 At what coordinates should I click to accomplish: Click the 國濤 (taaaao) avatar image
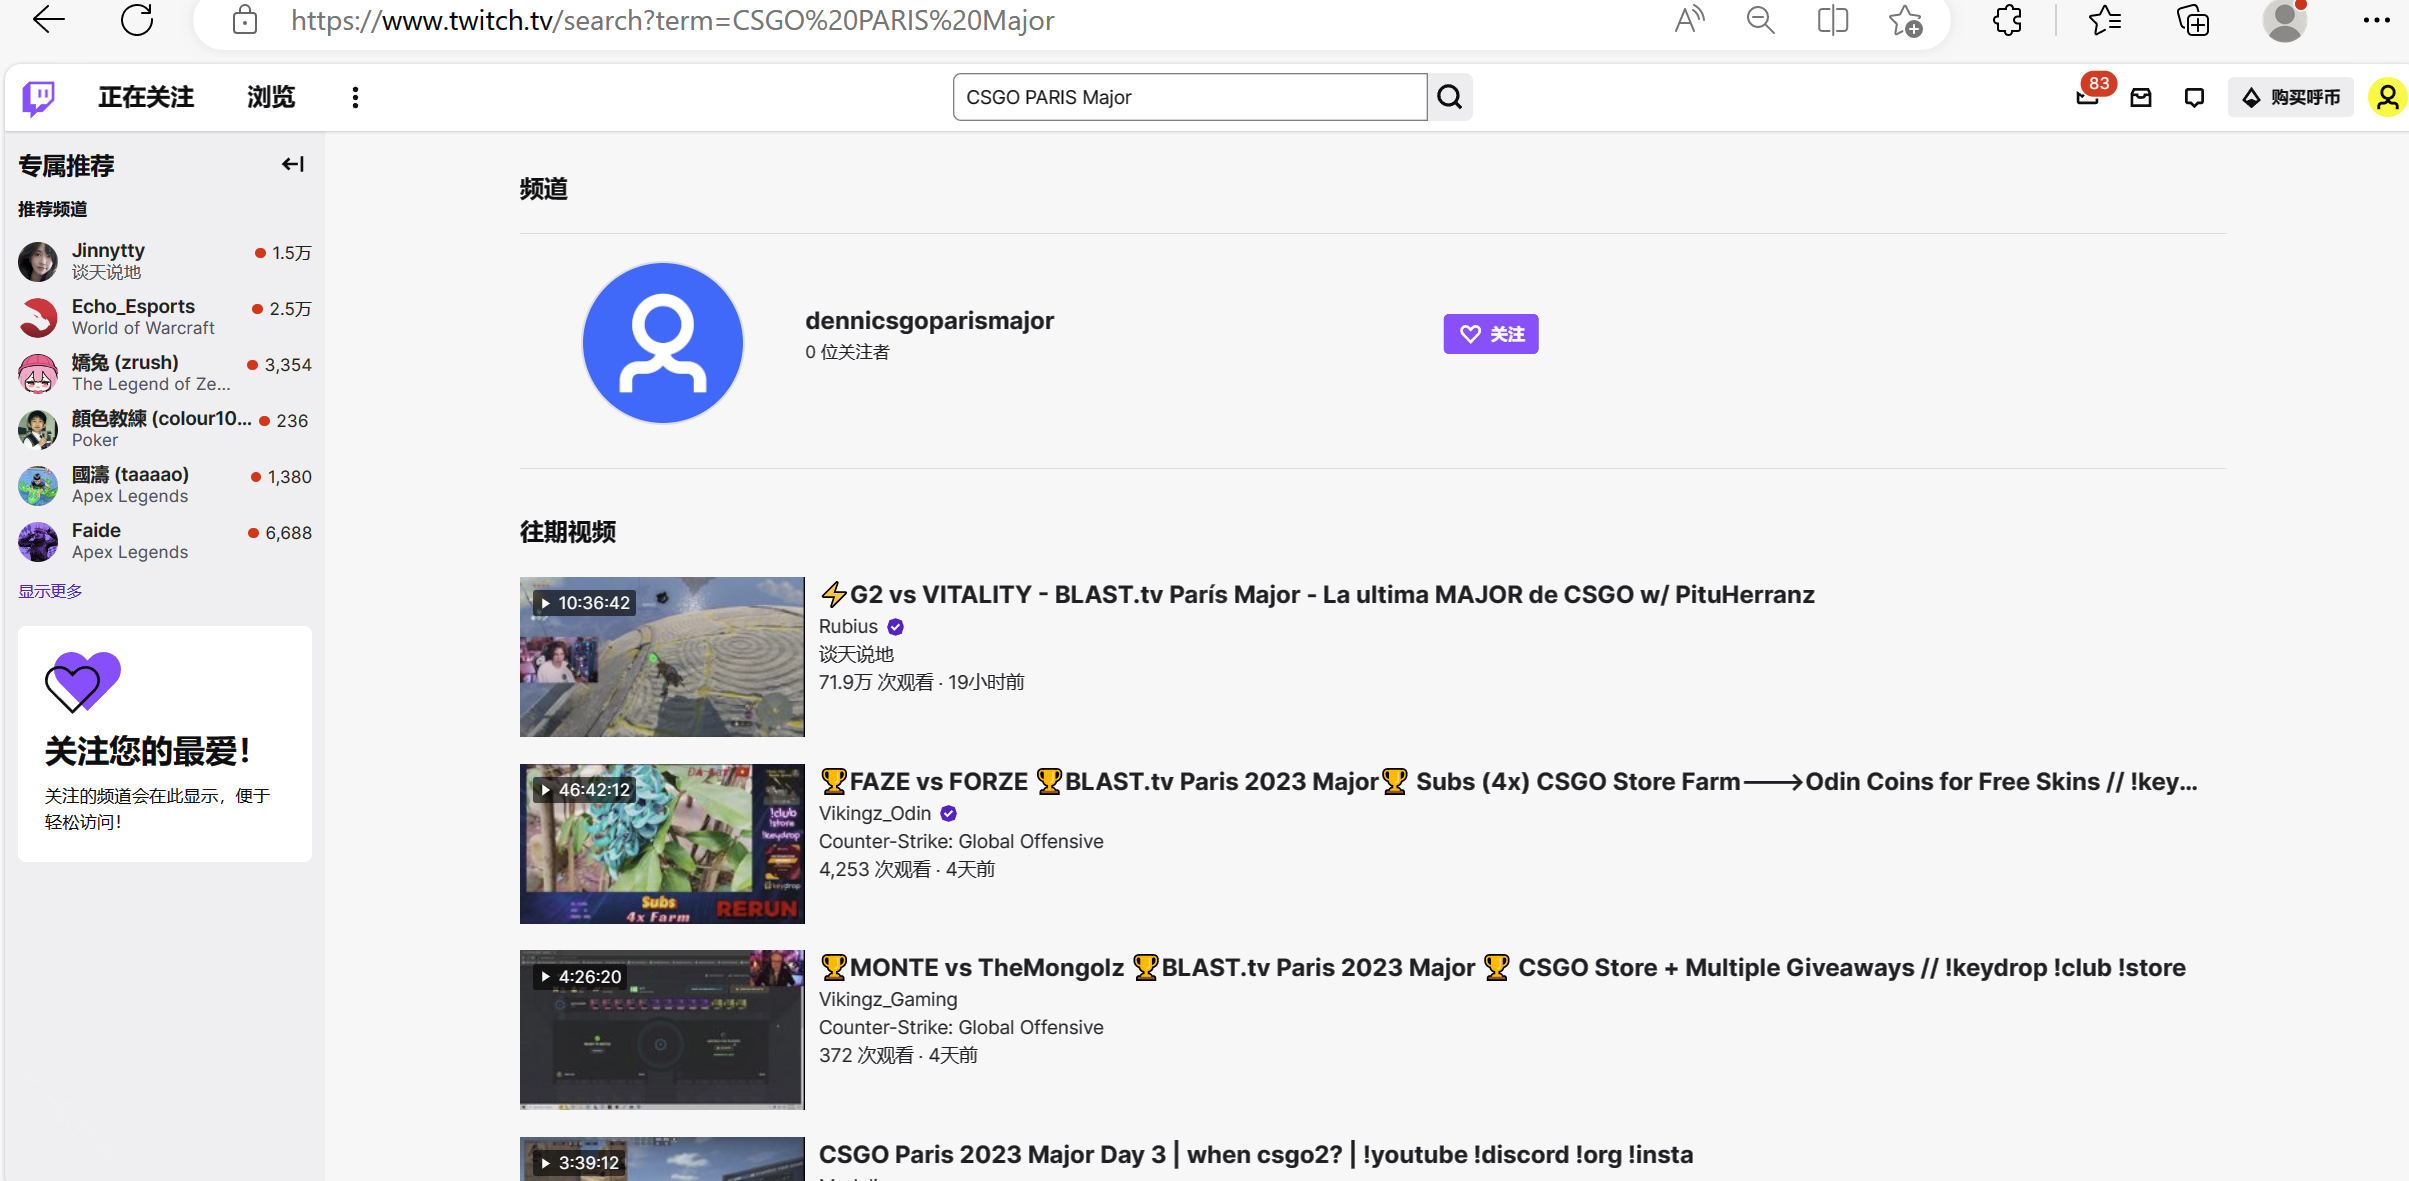[38, 485]
